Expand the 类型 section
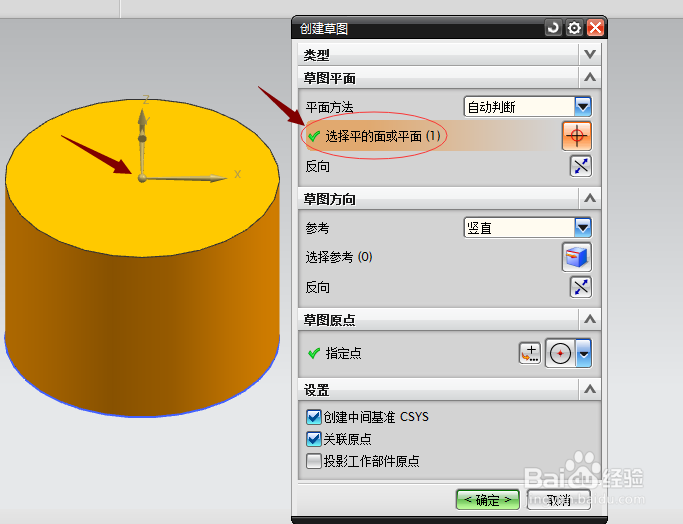 point(590,54)
